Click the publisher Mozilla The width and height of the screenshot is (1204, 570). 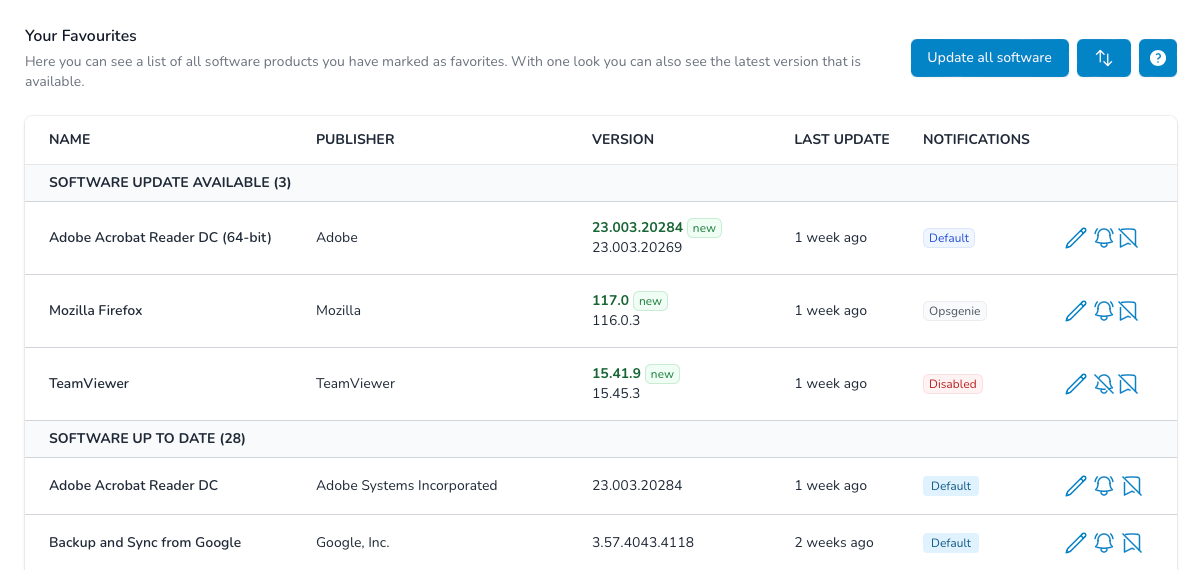[338, 311]
